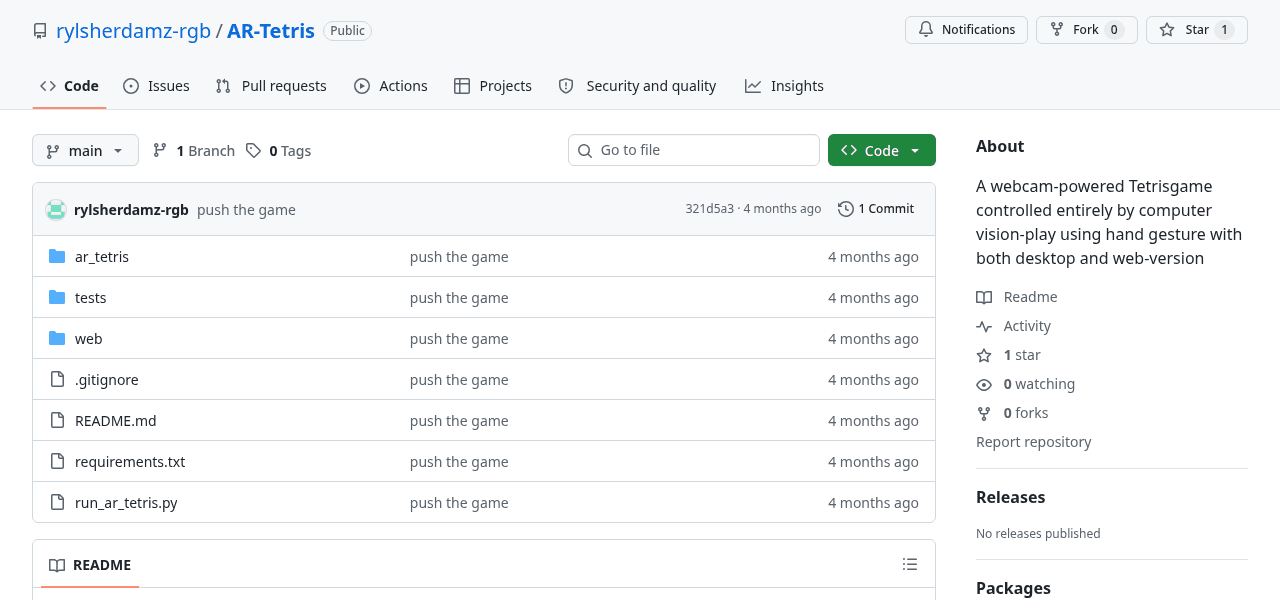Open the AR-Tetris repository name link
1280x600 pixels.
click(271, 31)
